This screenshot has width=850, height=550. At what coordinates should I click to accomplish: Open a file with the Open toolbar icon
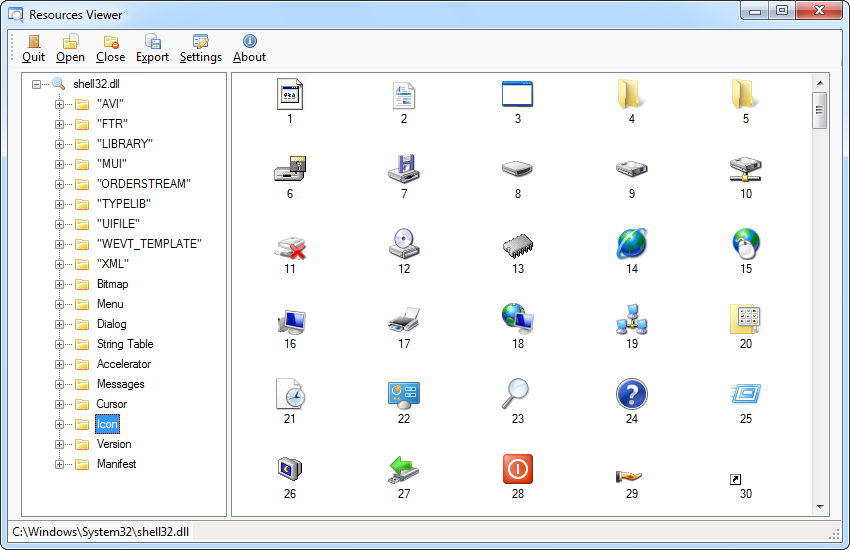pos(70,42)
